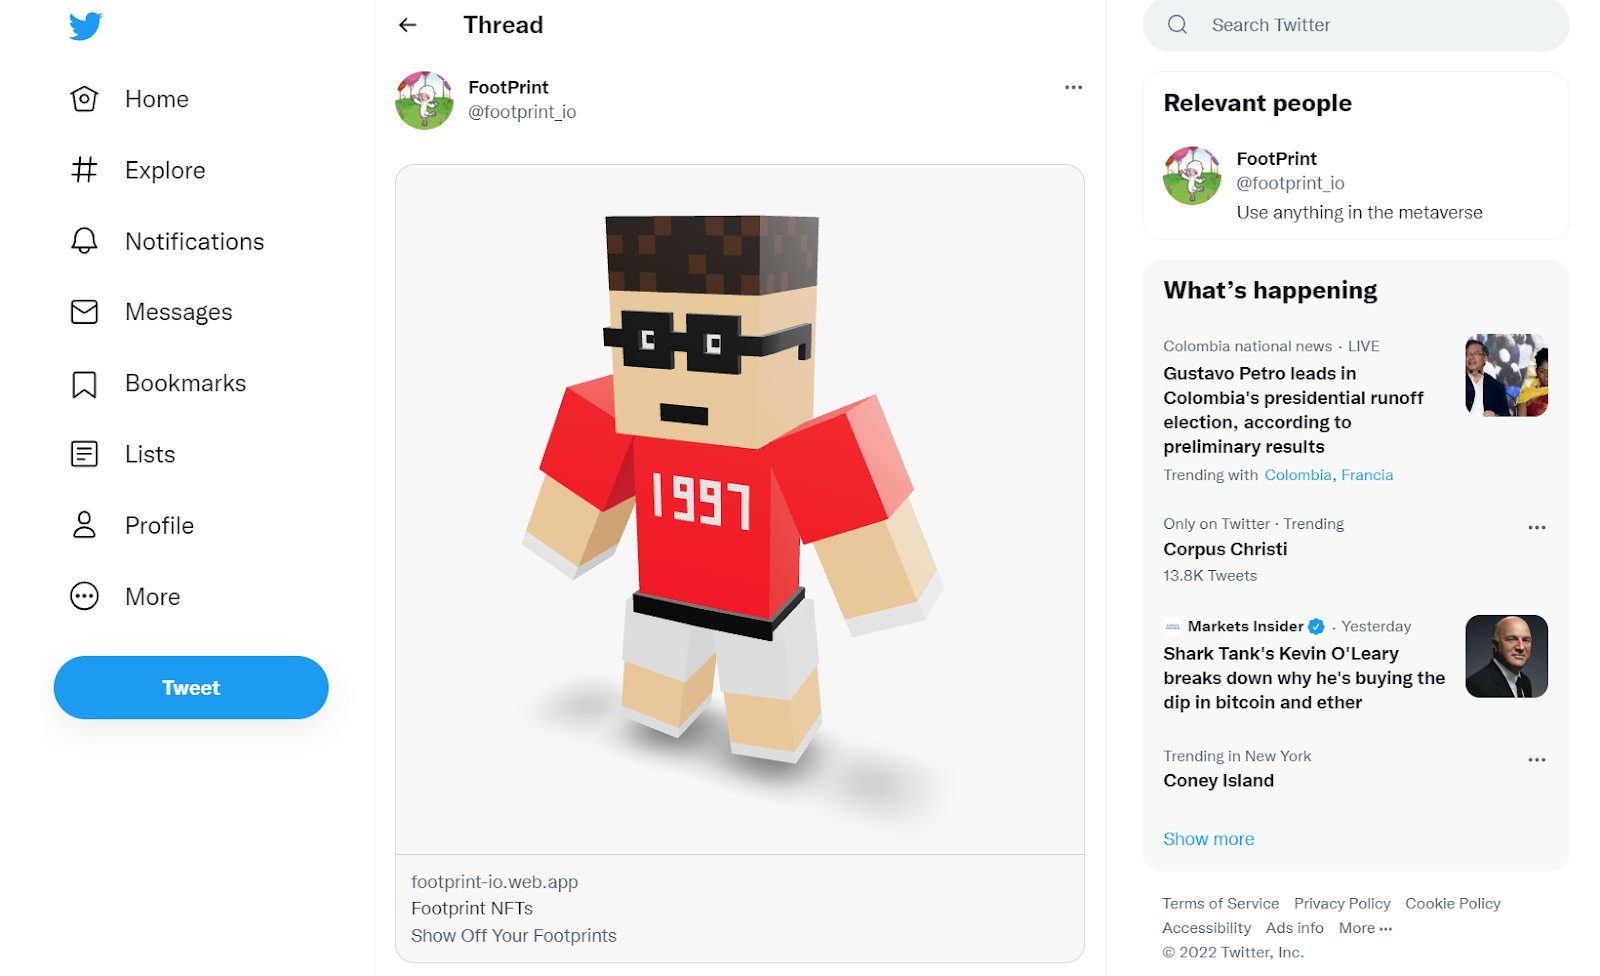Expand the More sidebar menu

[125, 596]
